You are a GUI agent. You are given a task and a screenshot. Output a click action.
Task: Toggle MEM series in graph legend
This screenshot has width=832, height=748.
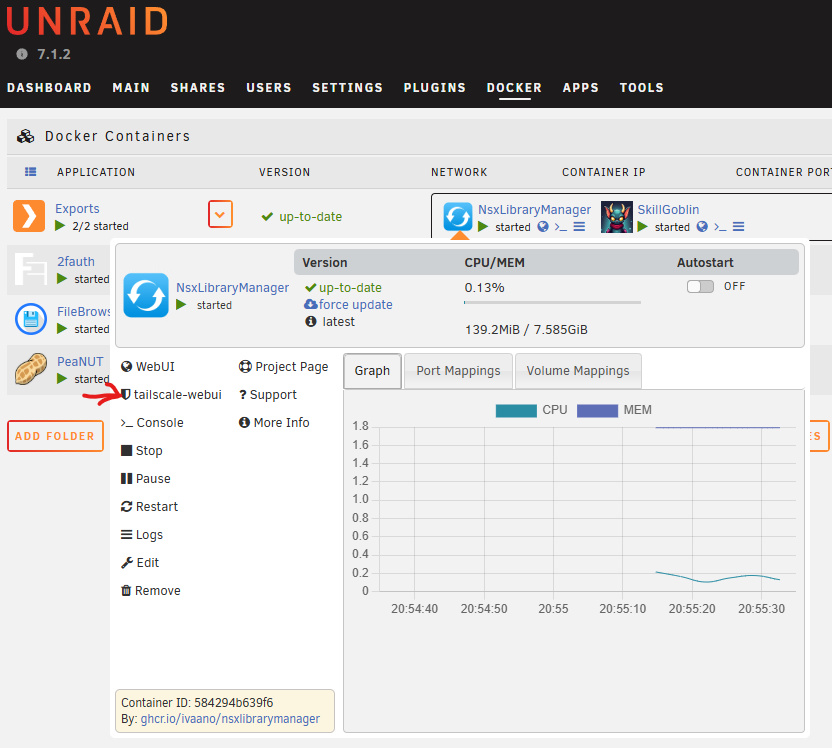614,410
